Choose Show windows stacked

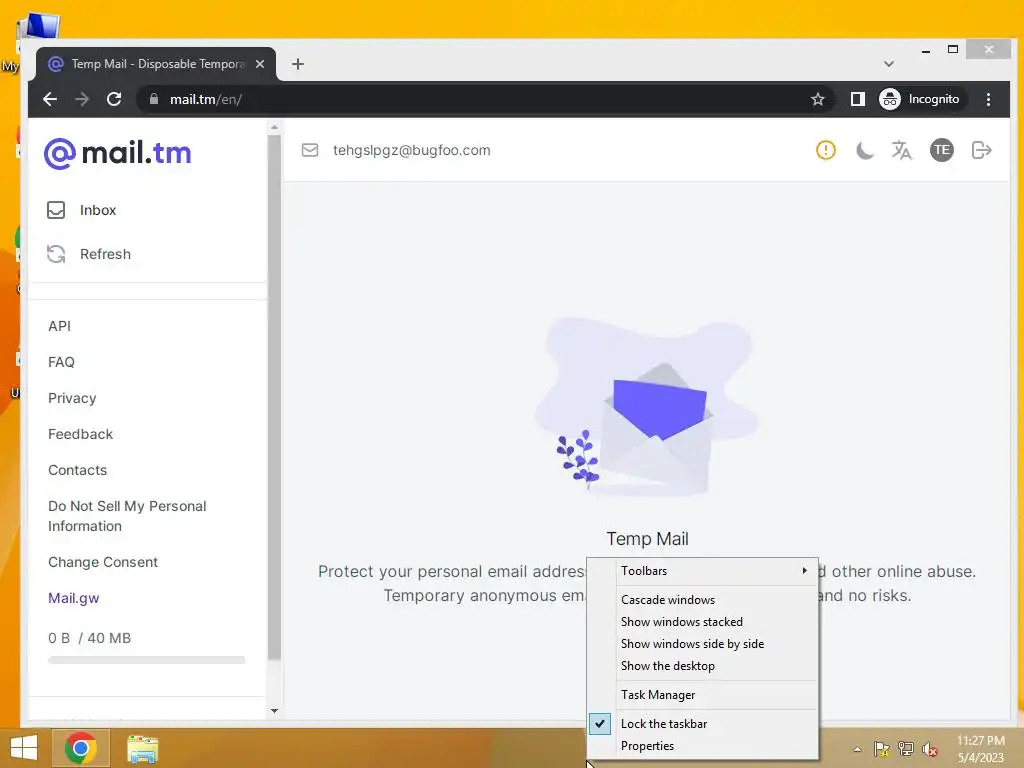pos(703,622)
